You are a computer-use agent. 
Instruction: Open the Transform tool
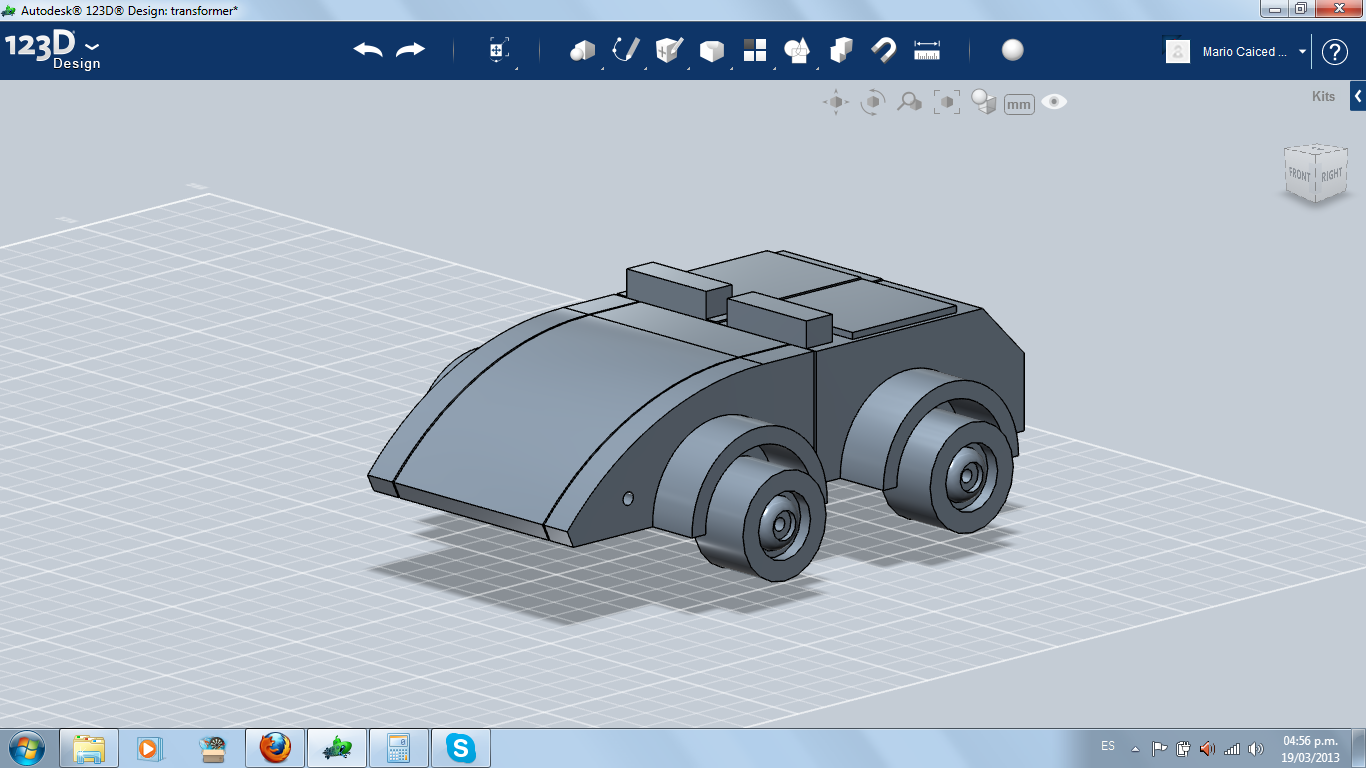[499, 51]
